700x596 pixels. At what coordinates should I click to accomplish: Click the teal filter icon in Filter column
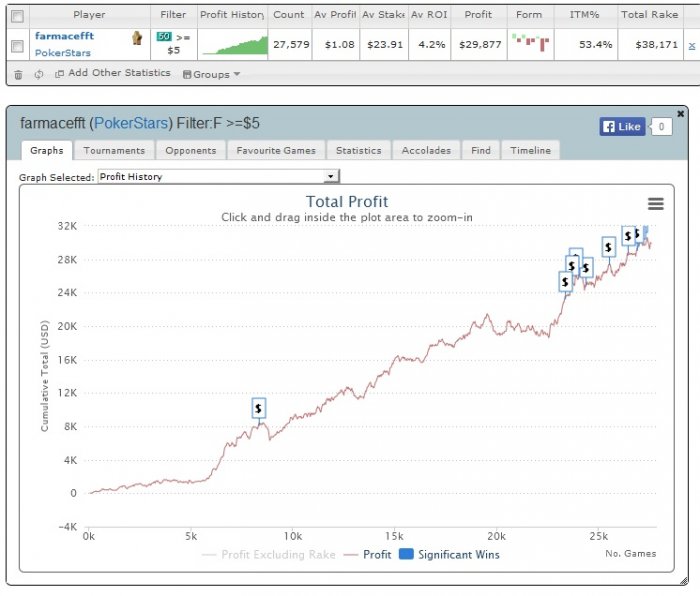pyautogui.click(x=164, y=37)
